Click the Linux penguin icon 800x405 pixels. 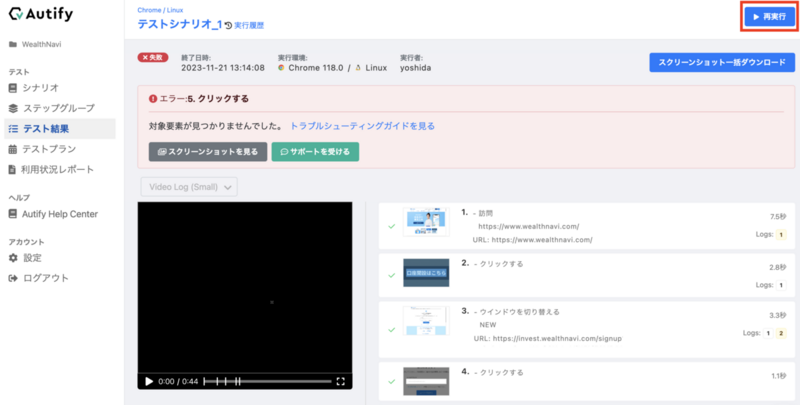click(358, 68)
